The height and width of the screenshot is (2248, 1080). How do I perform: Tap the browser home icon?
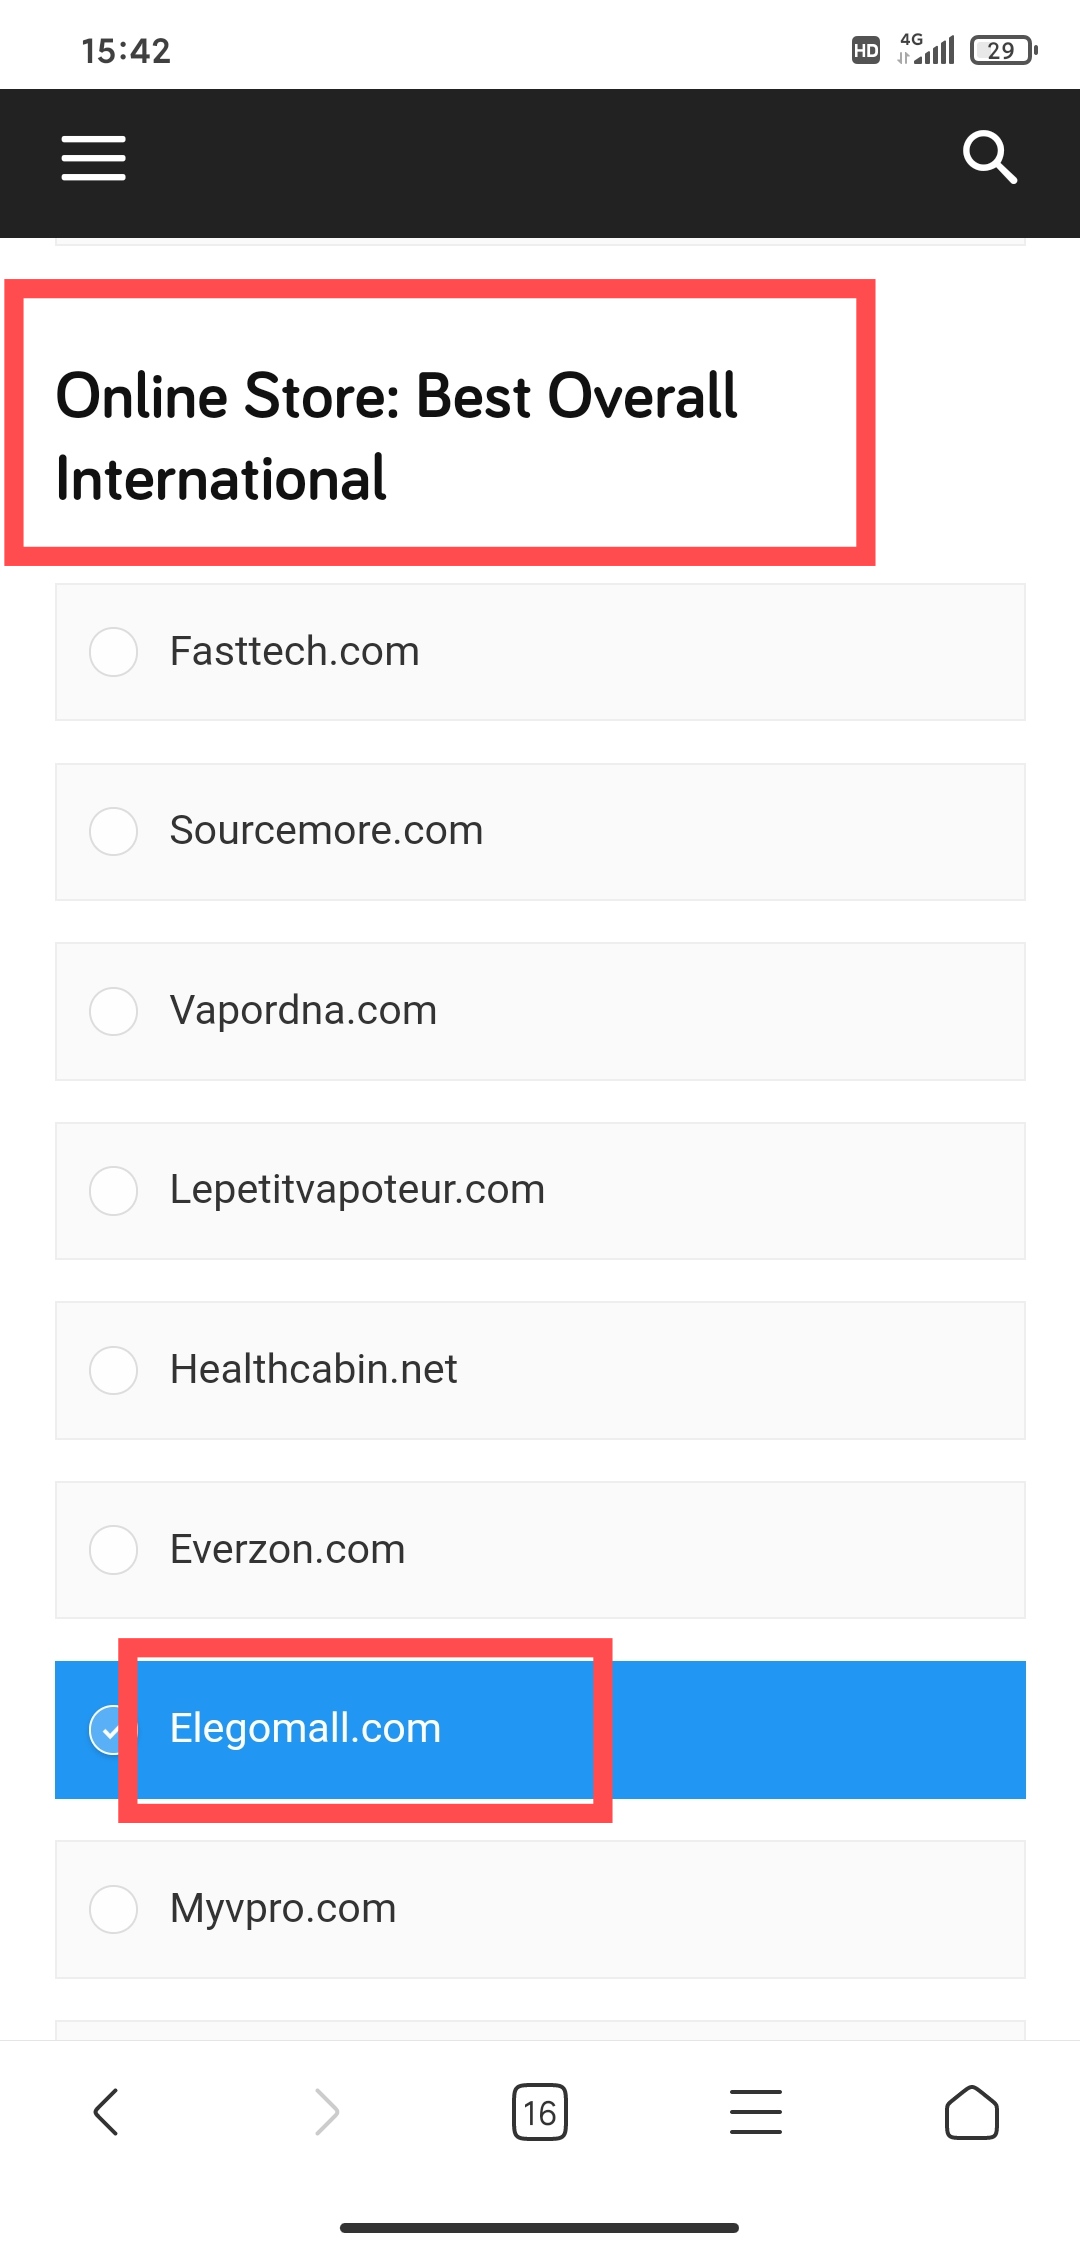click(x=972, y=2112)
